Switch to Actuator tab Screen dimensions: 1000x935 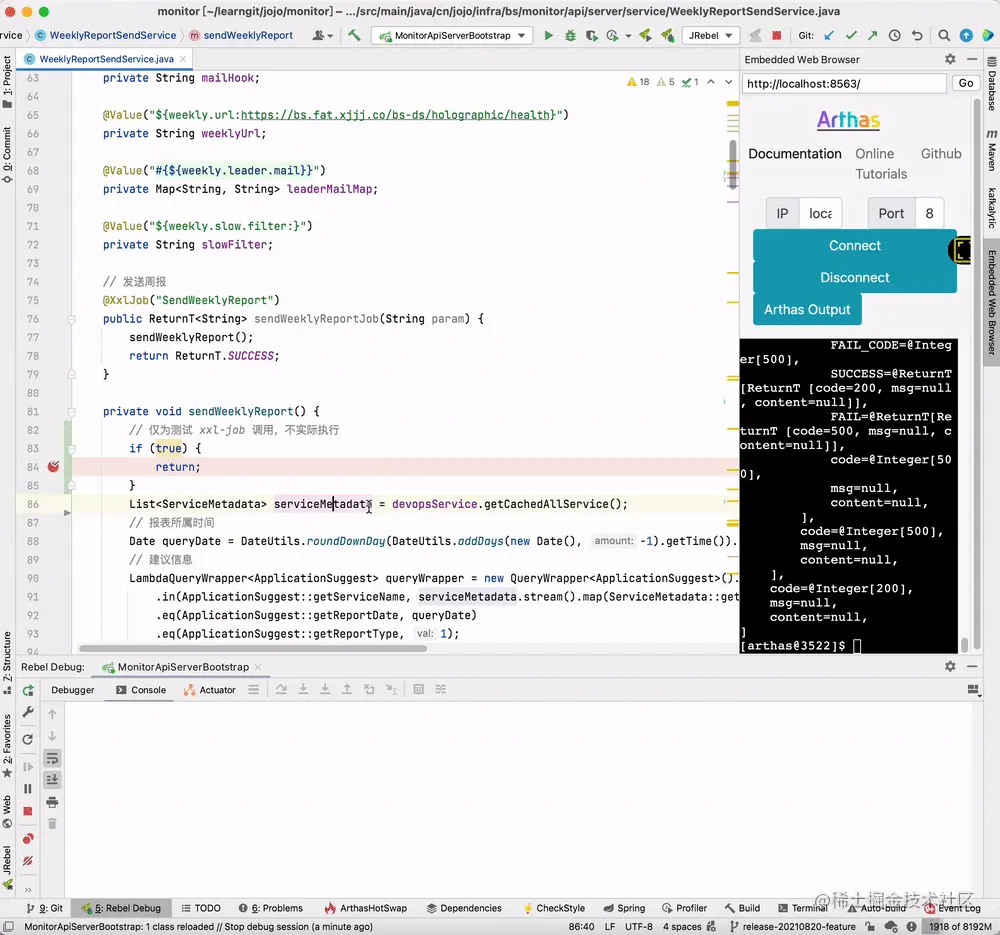210,690
